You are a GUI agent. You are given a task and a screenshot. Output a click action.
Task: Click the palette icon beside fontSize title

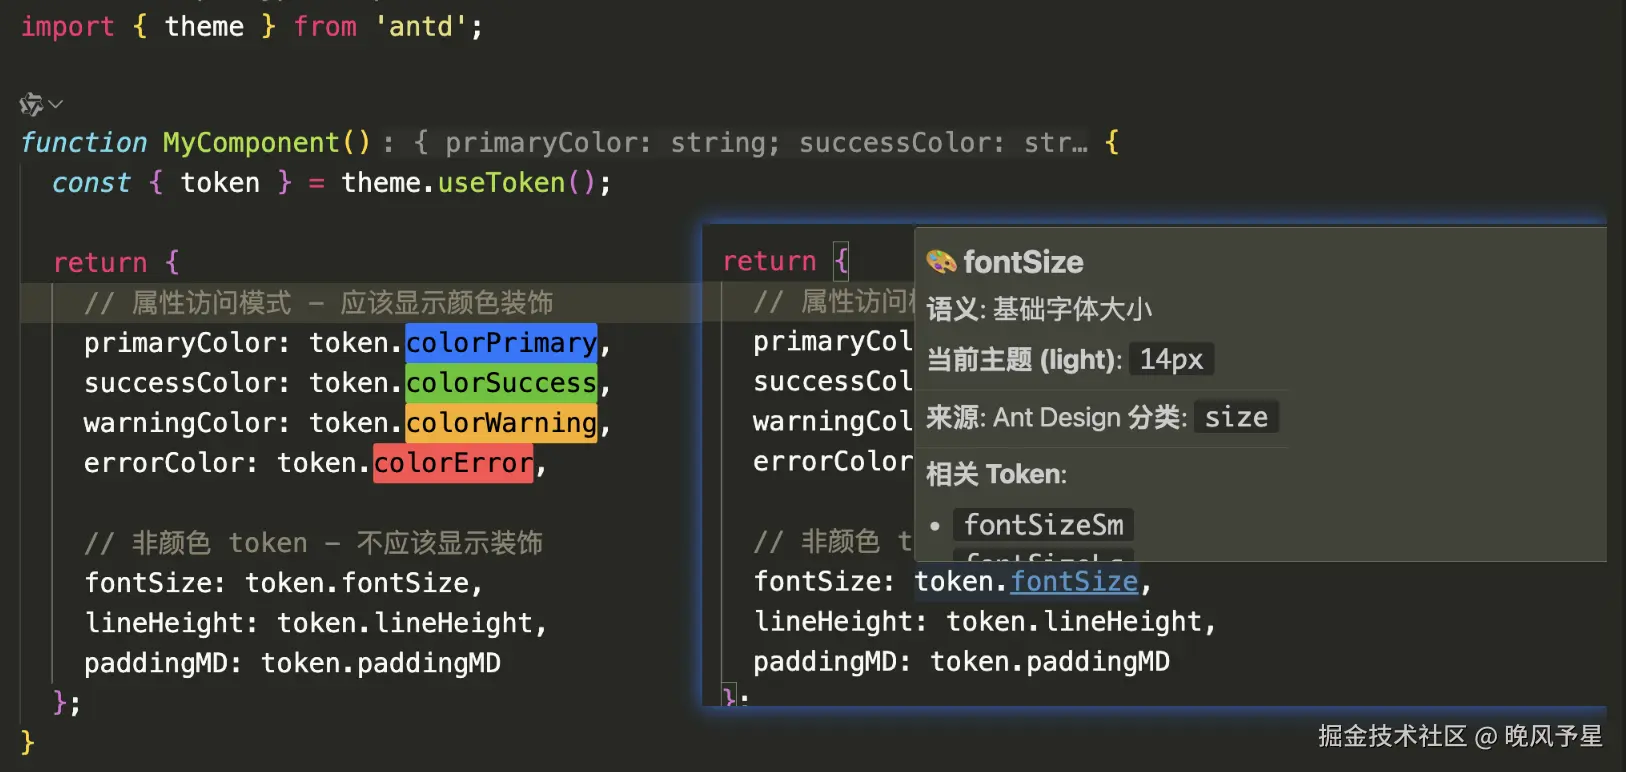point(941,262)
